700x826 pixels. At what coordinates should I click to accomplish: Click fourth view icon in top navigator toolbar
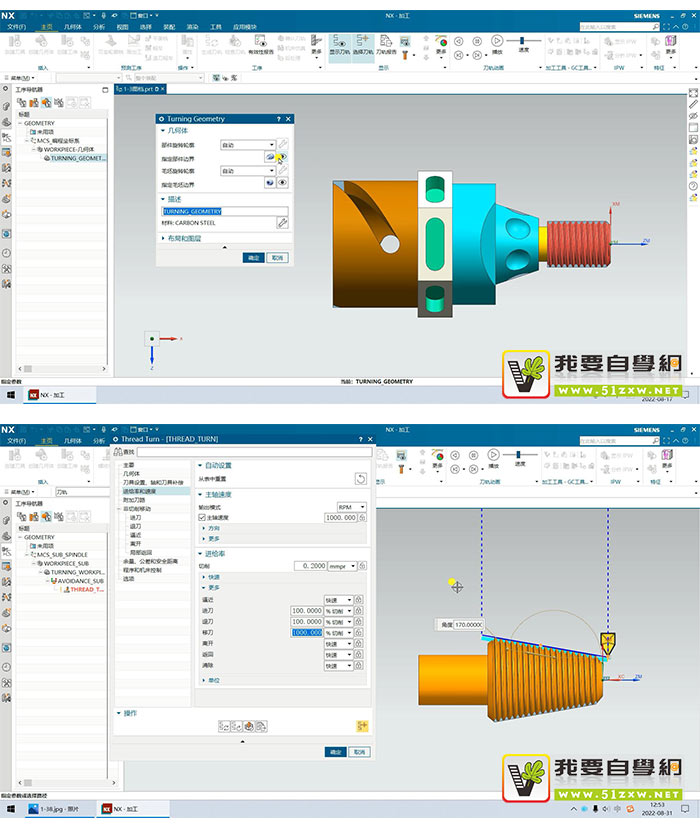(x=59, y=103)
